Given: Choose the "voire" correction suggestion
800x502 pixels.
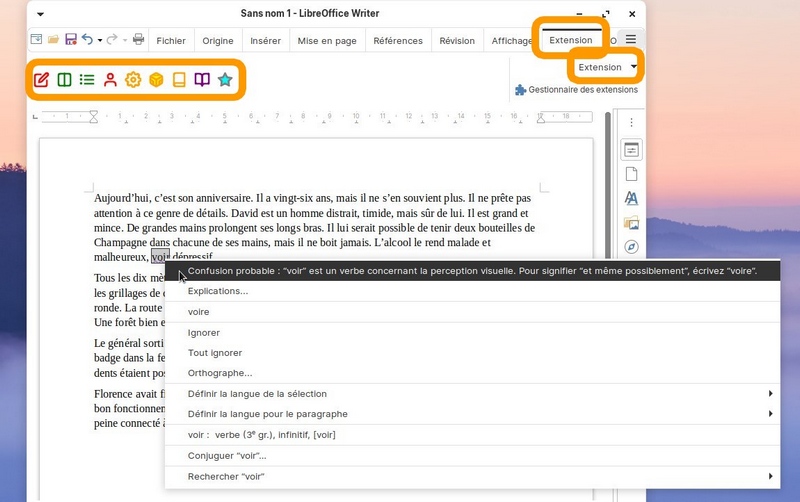Looking at the screenshot, I should click(x=199, y=312).
